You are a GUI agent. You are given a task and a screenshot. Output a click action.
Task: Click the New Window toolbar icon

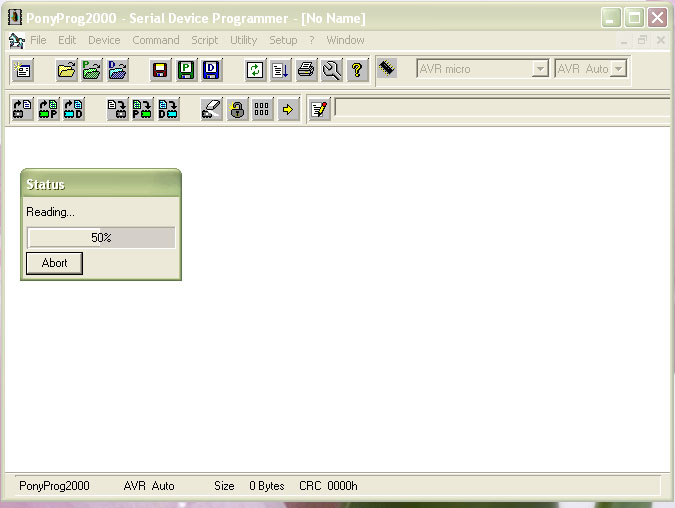(22, 70)
